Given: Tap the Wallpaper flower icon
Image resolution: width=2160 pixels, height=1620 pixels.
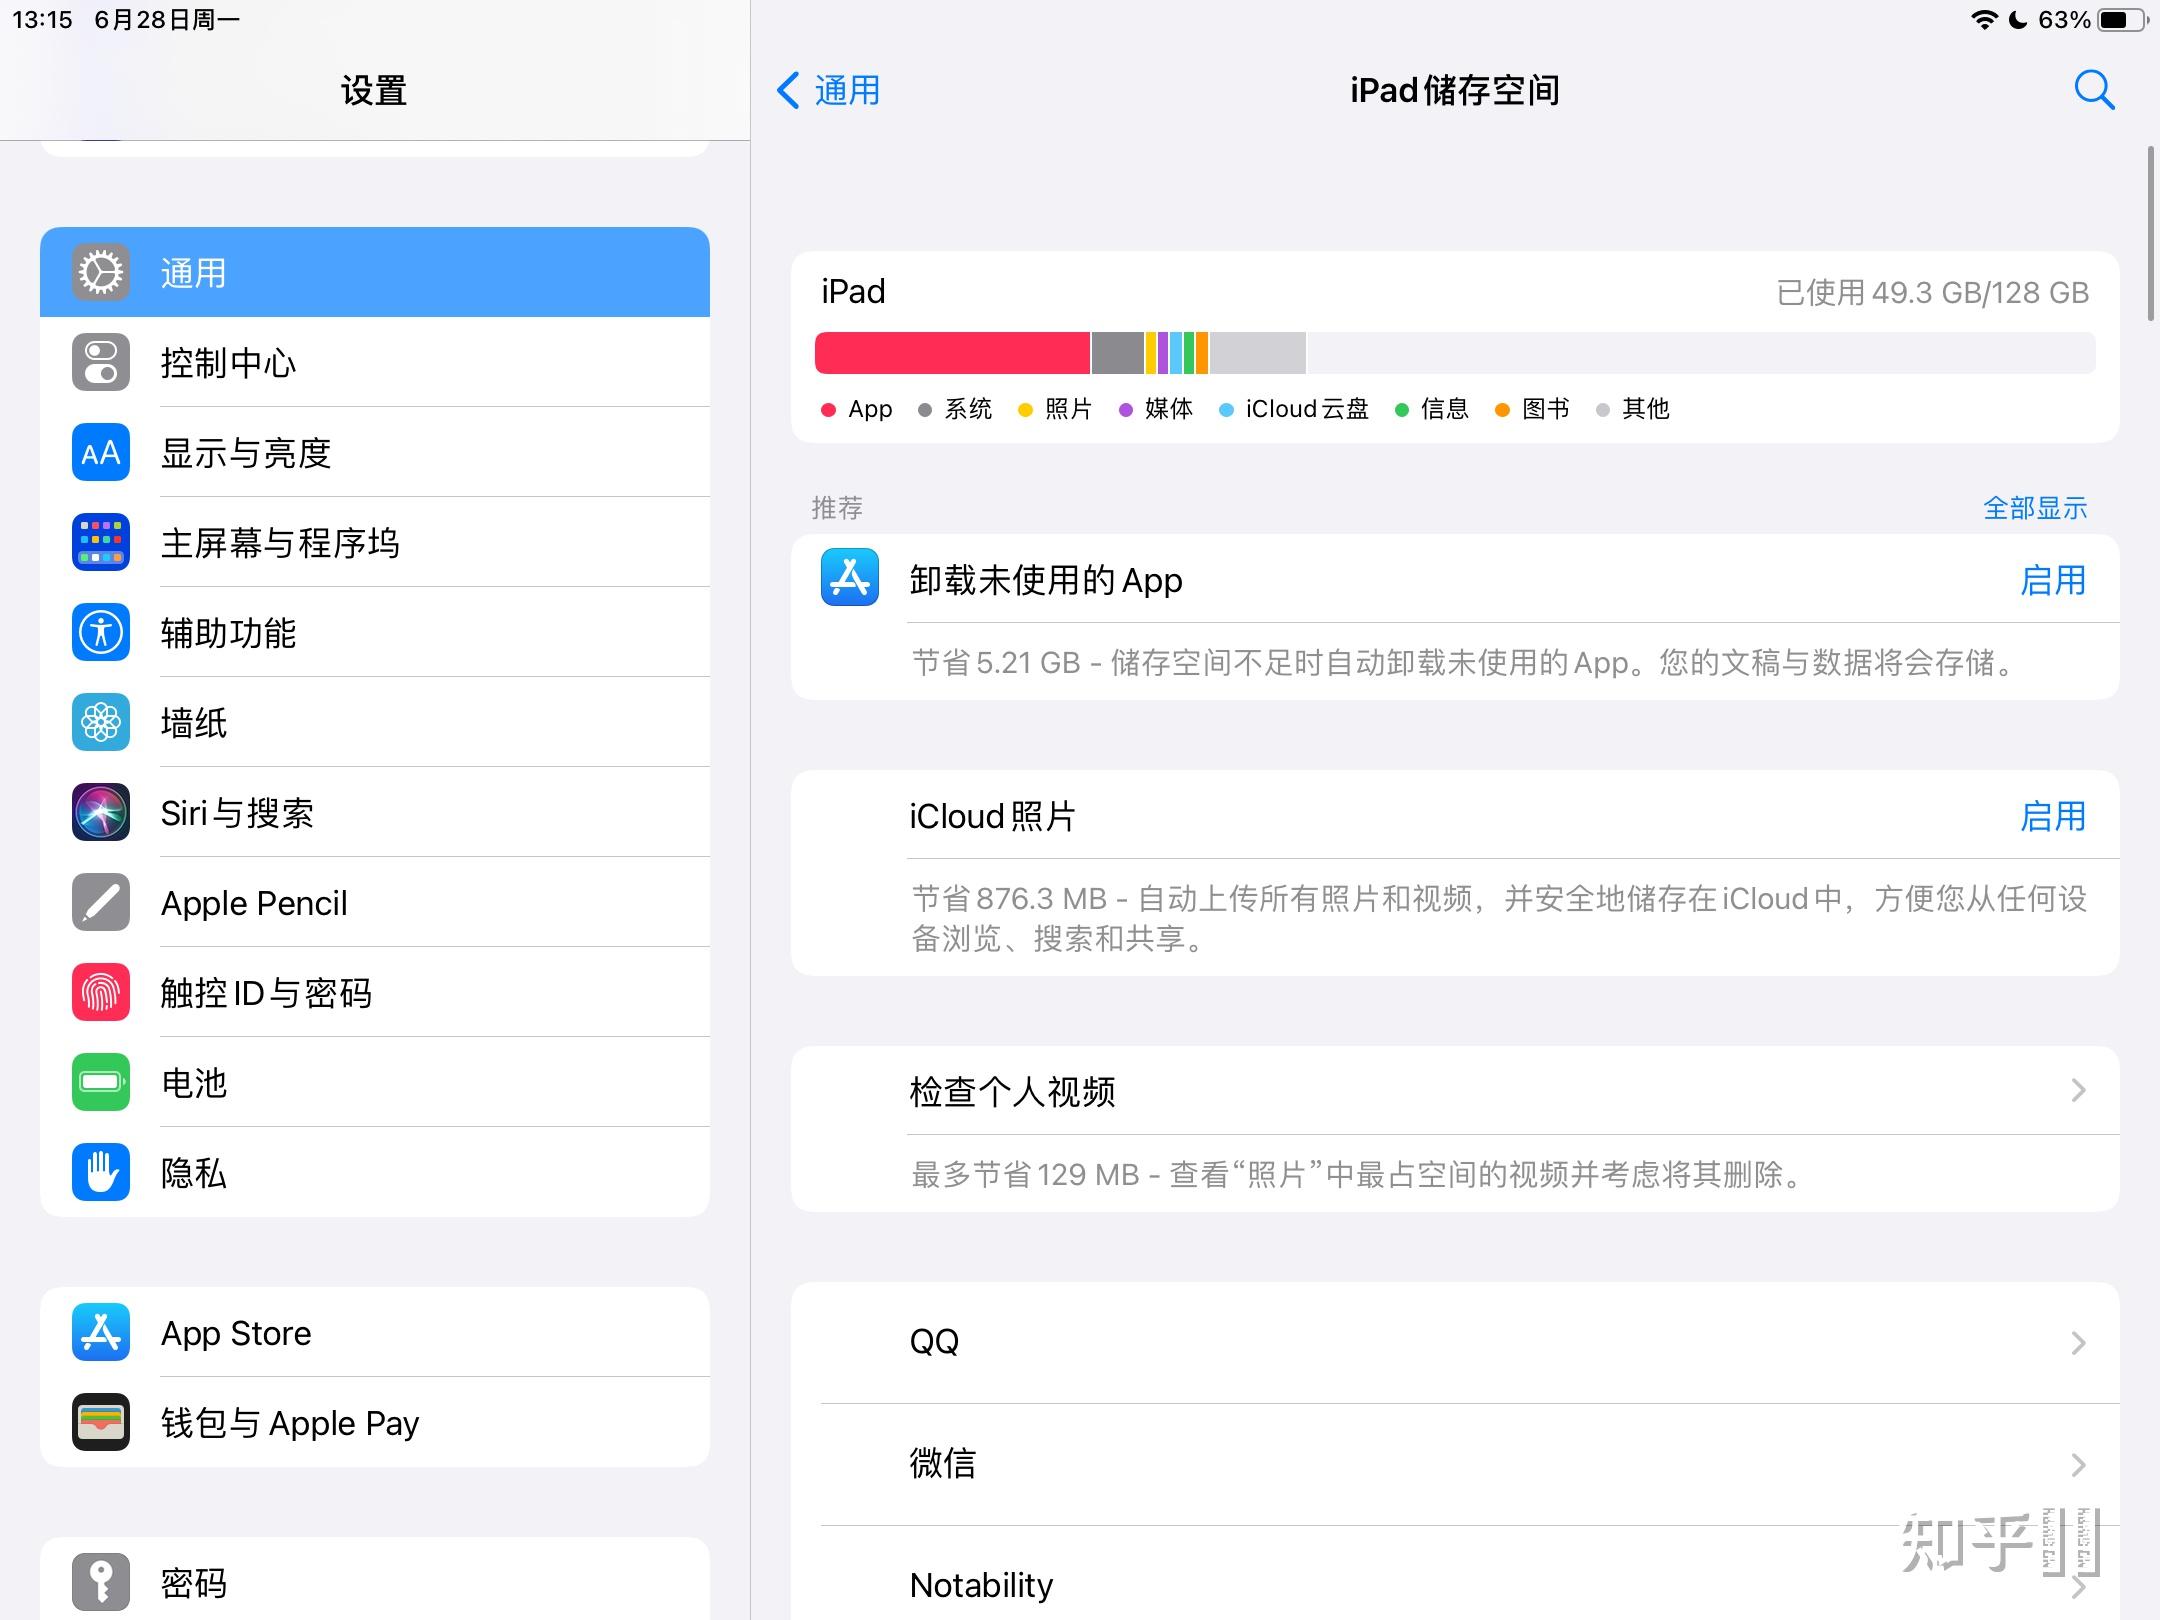Looking at the screenshot, I should (x=101, y=722).
